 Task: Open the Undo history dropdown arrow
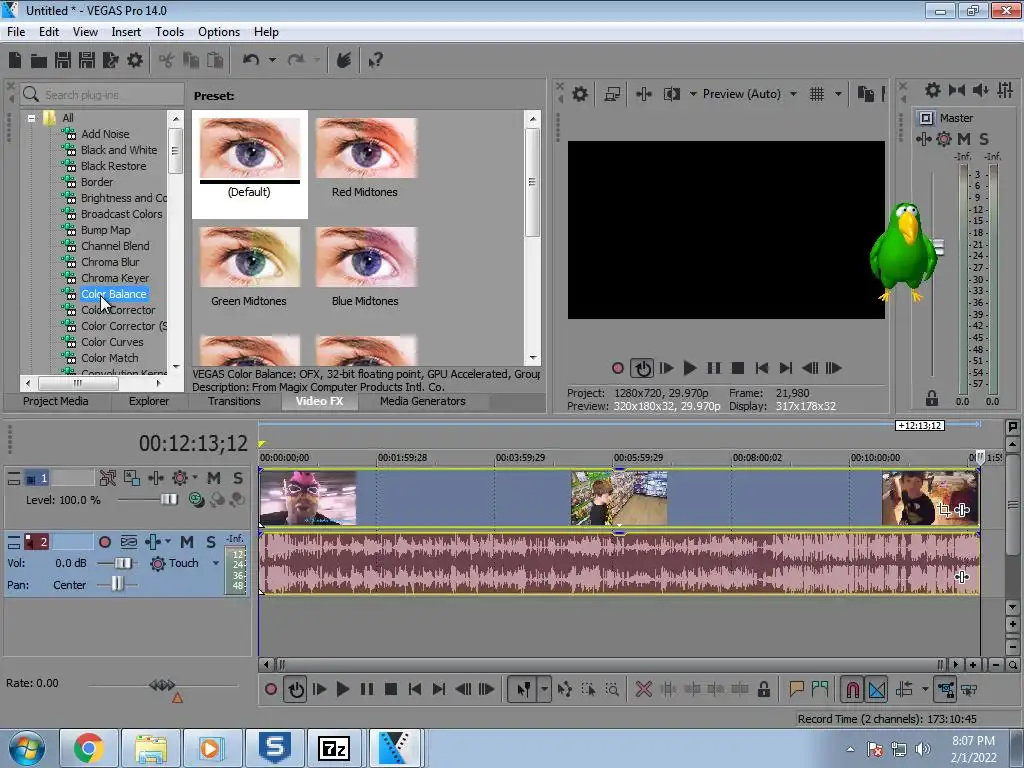[x=272, y=60]
